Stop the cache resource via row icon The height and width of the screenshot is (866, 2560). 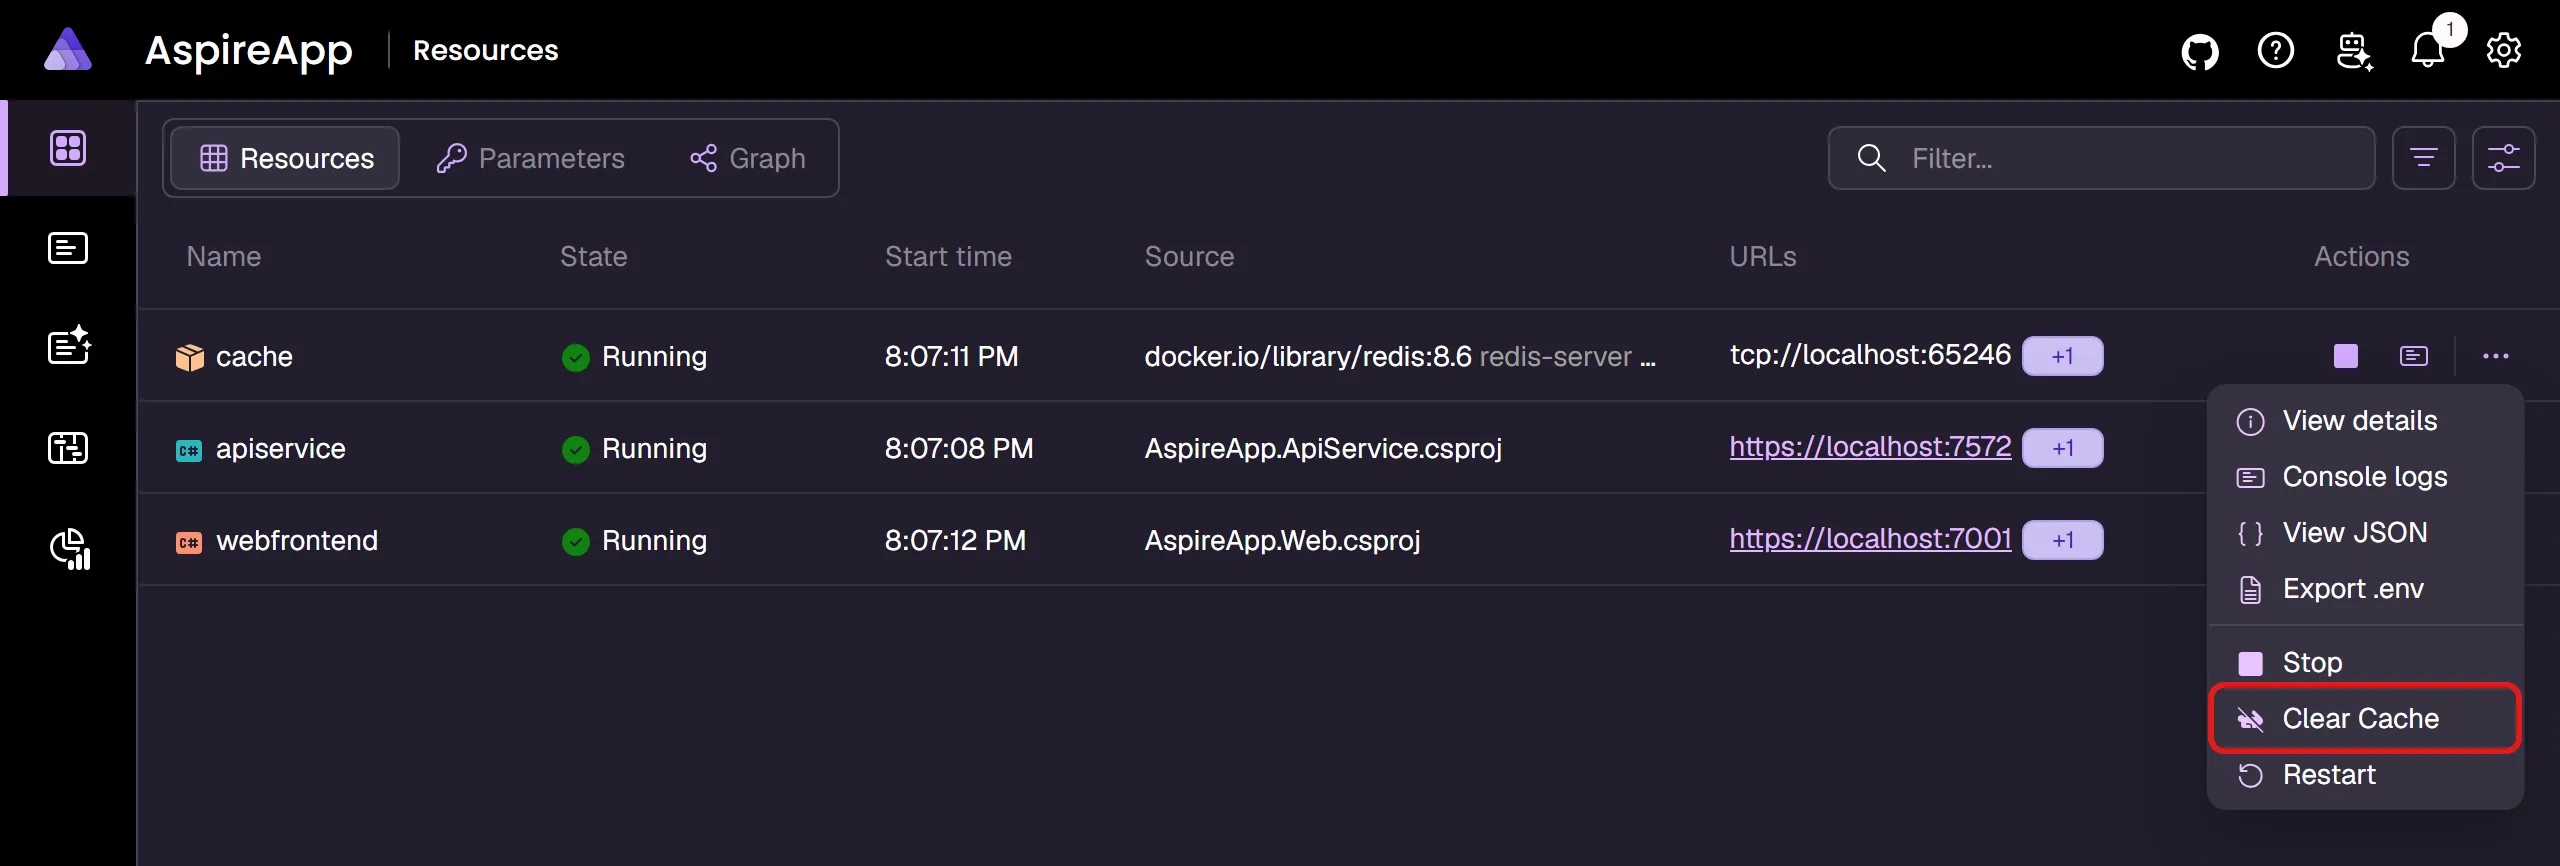tap(2346, 356)
